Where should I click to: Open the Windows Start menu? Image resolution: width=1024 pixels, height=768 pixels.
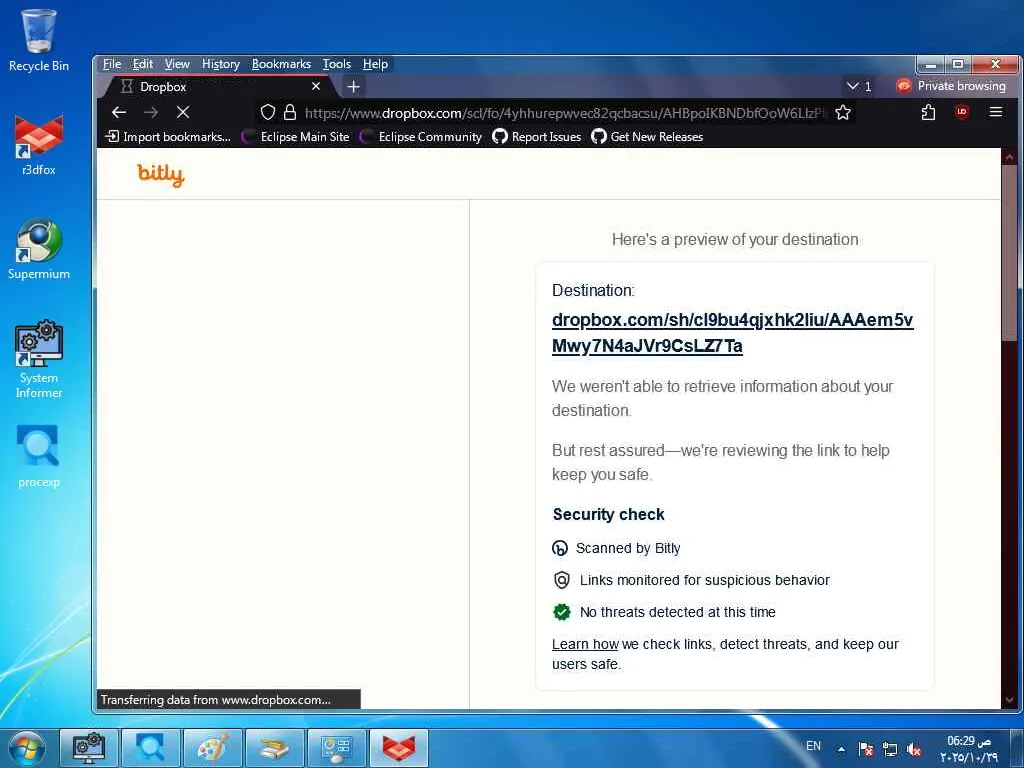[25, 748]
